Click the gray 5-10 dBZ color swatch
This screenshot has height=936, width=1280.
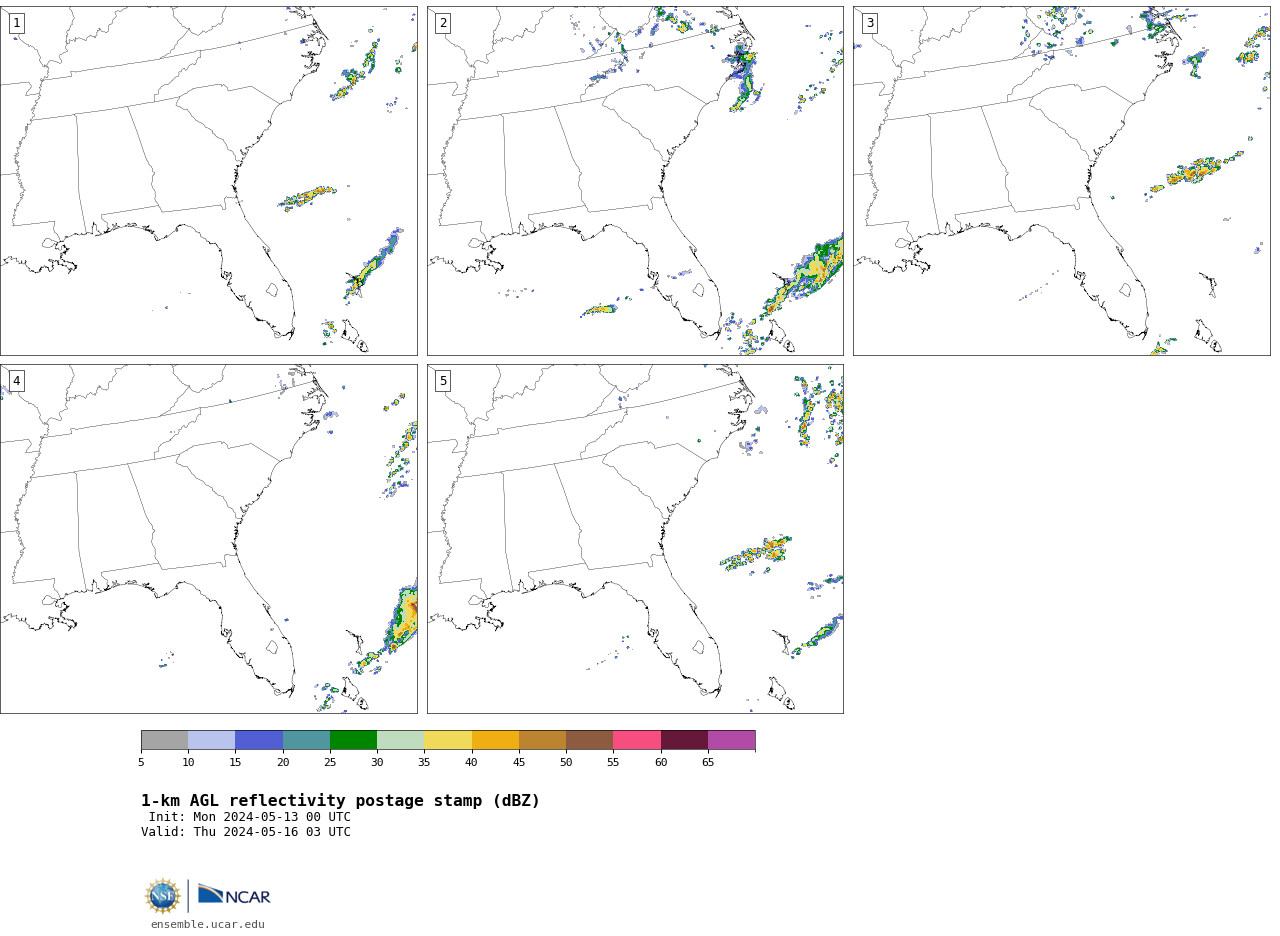tap(164, 740)
